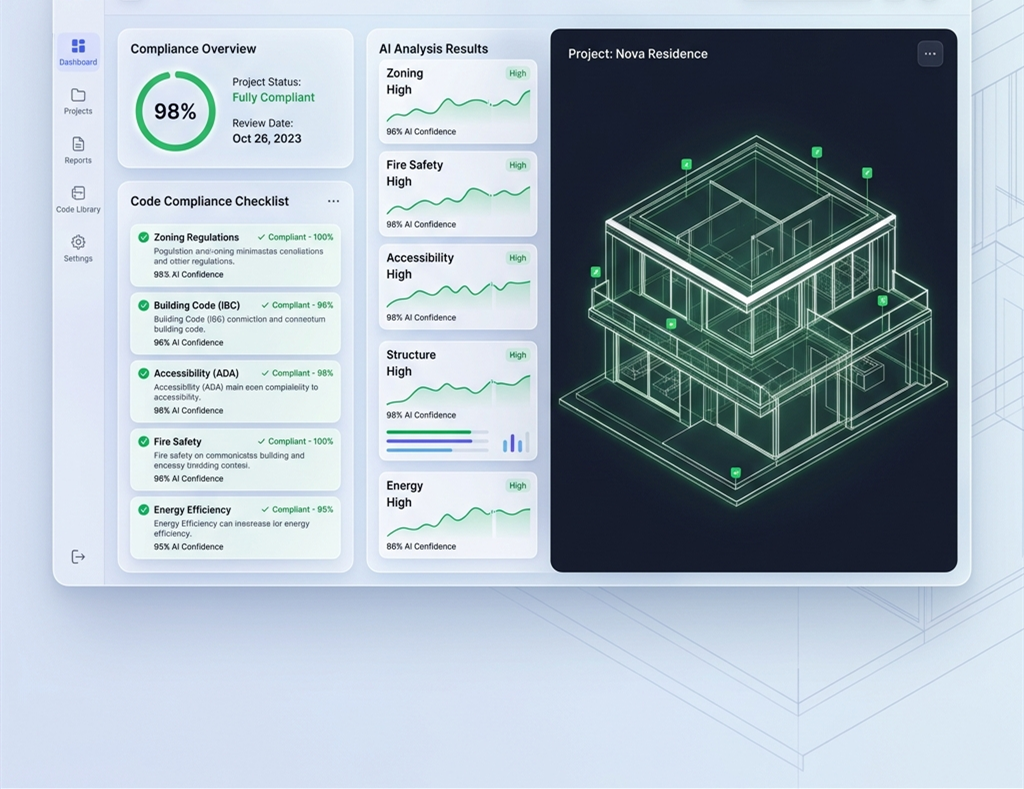
Task: Click Compliant - 95% on Energy Efficiency
Action: point(297,509)
